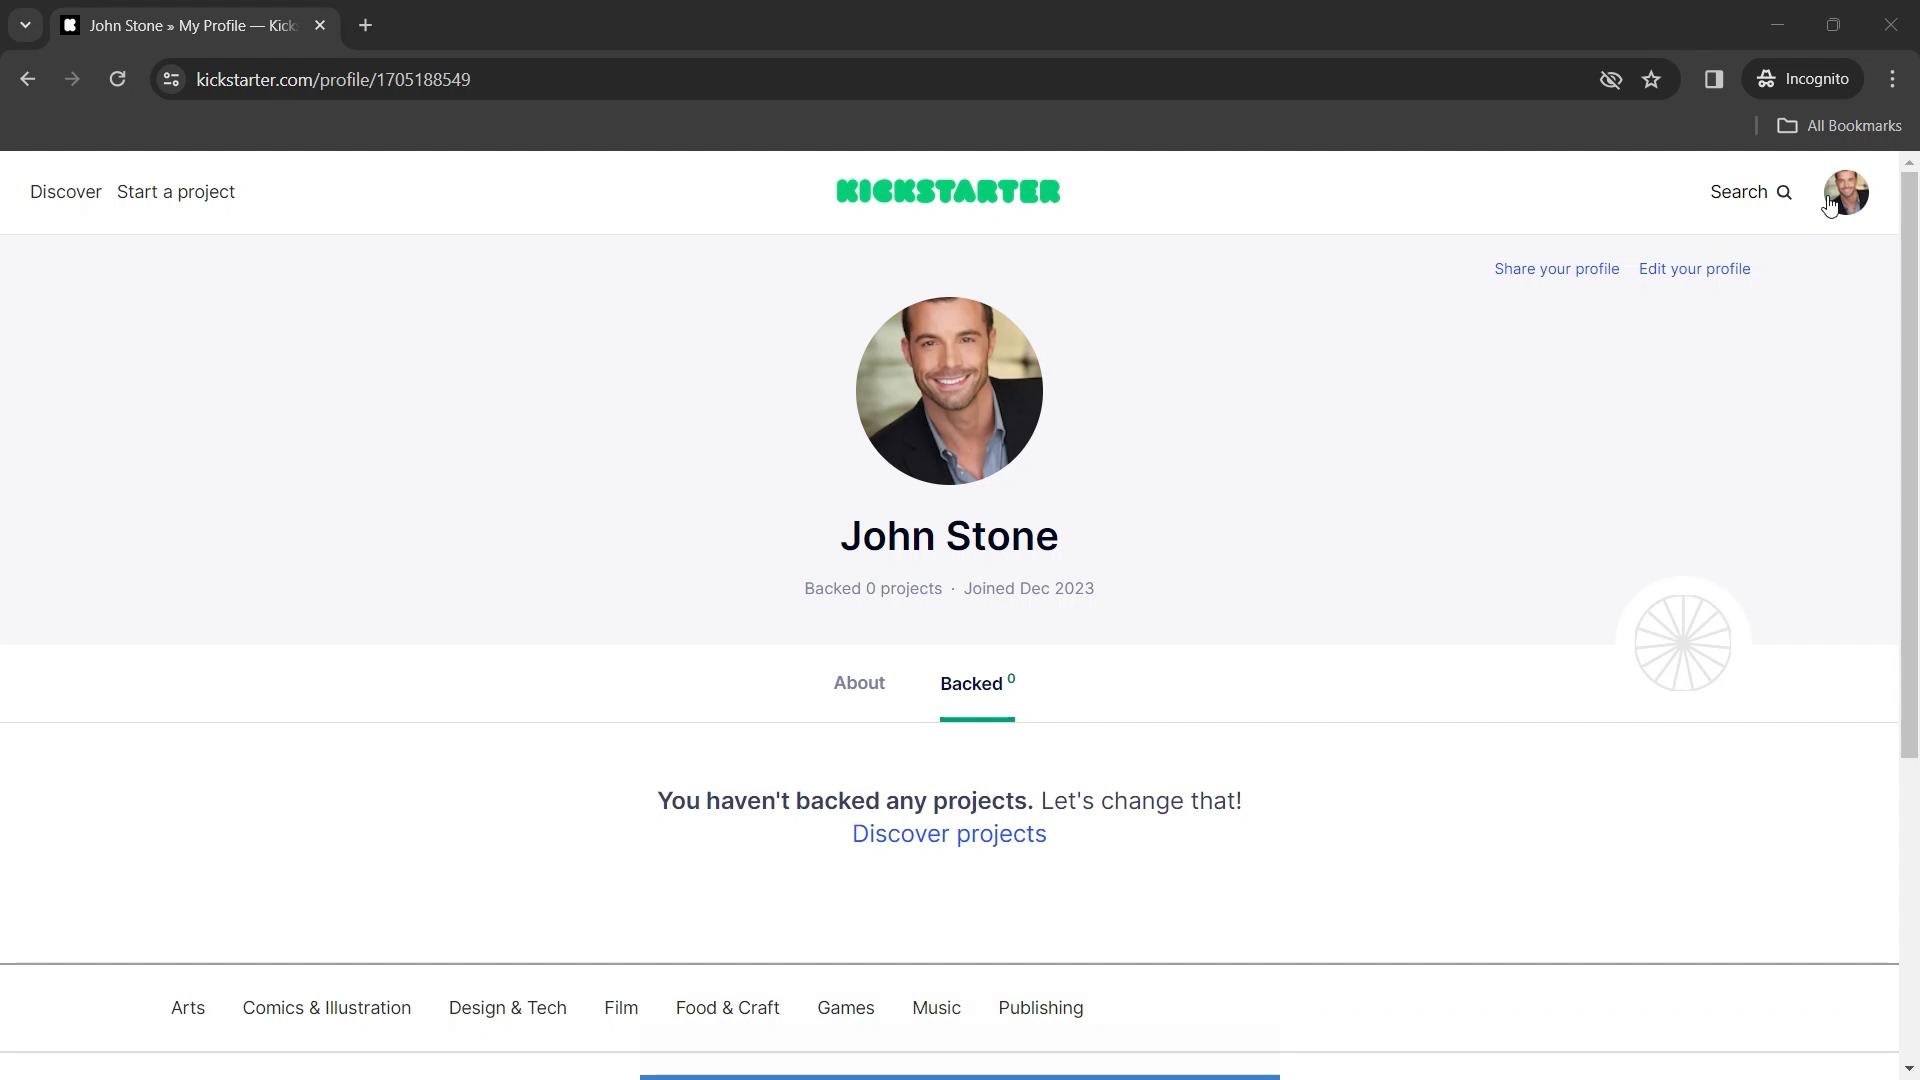Click the Start a project button

pyautogui.click(x=175, y=191)
